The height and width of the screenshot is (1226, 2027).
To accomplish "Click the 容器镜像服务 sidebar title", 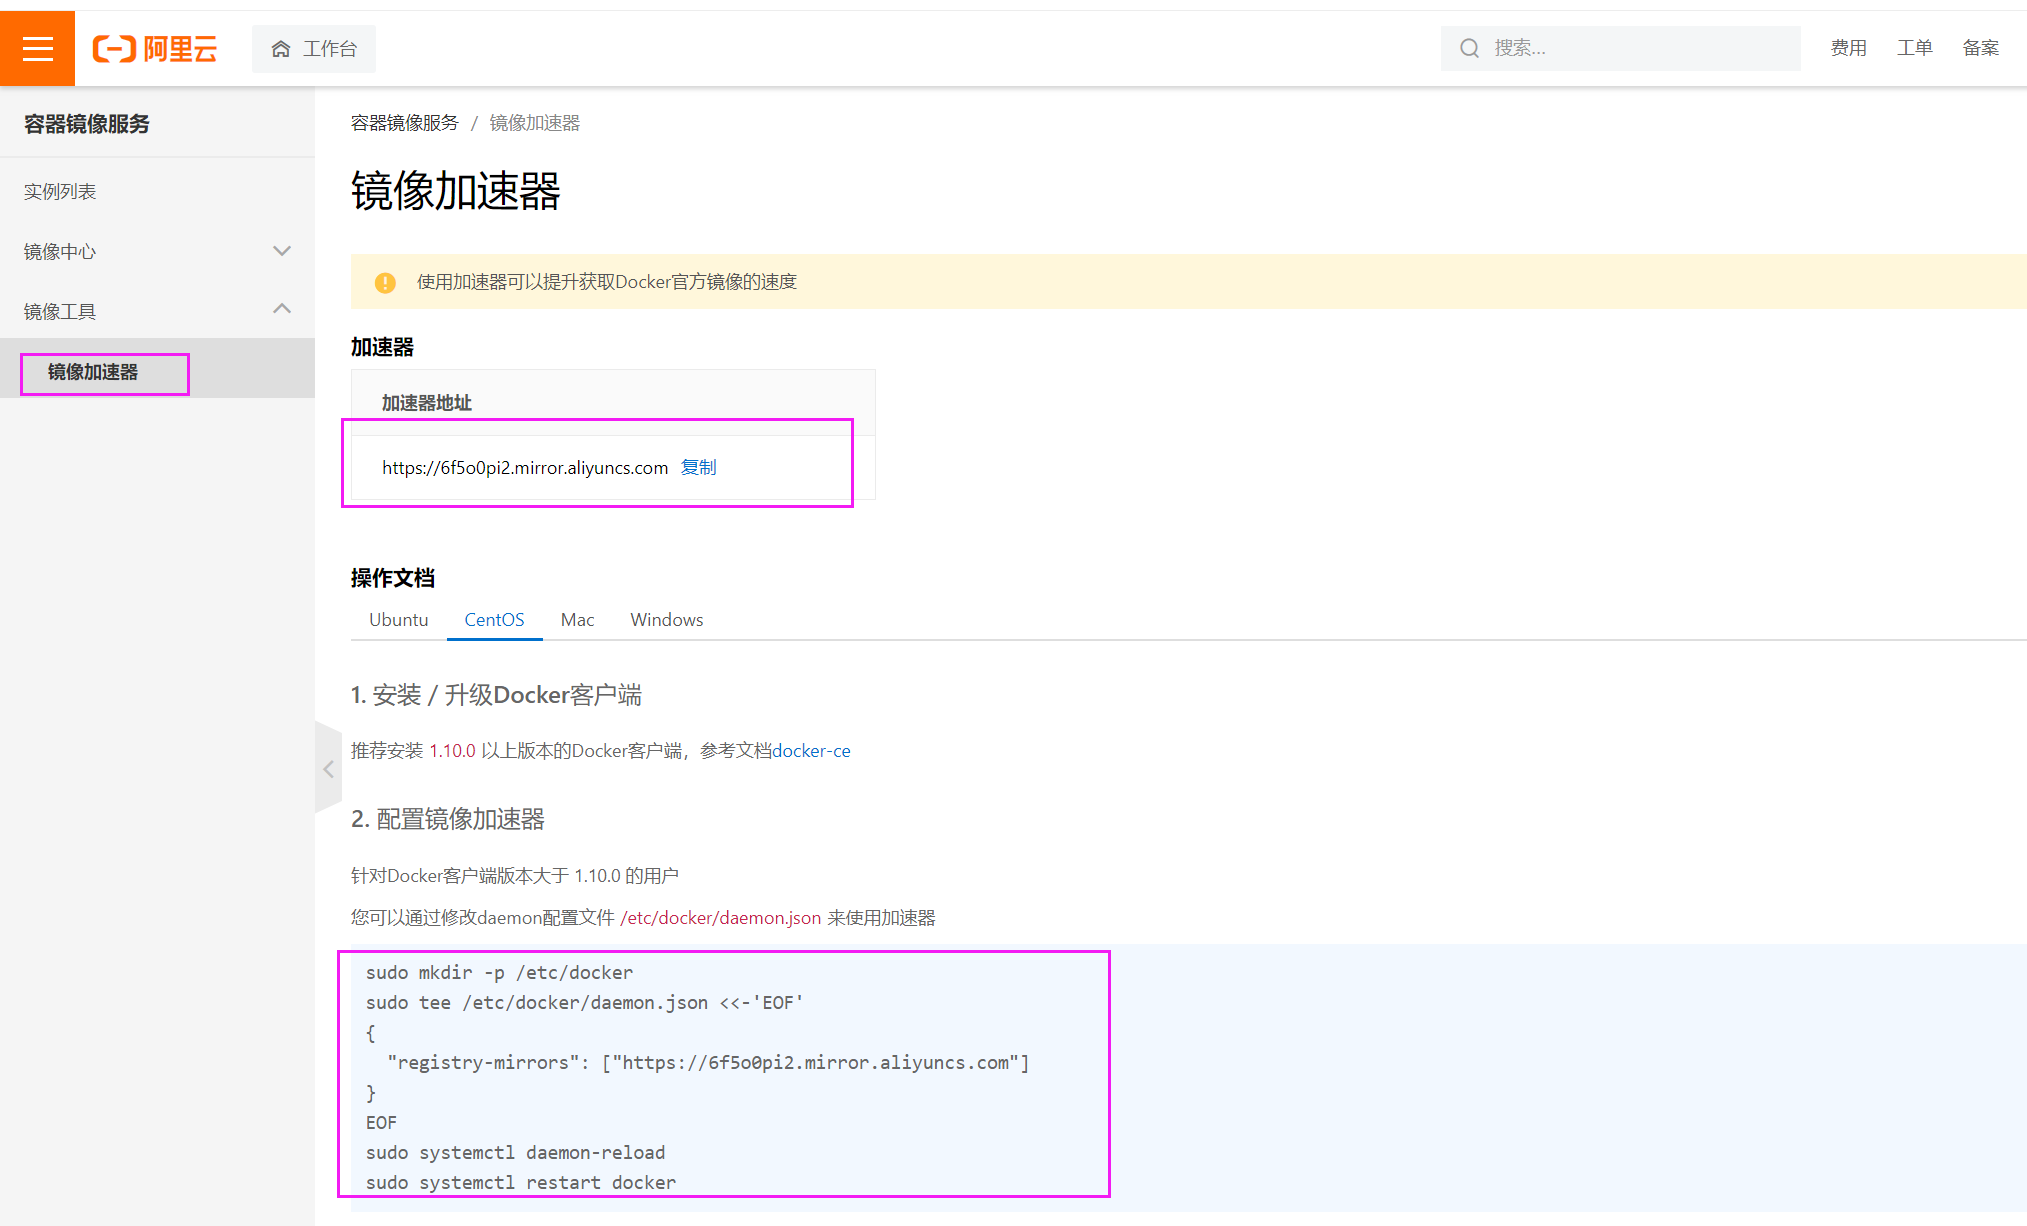I will point(87,124).
